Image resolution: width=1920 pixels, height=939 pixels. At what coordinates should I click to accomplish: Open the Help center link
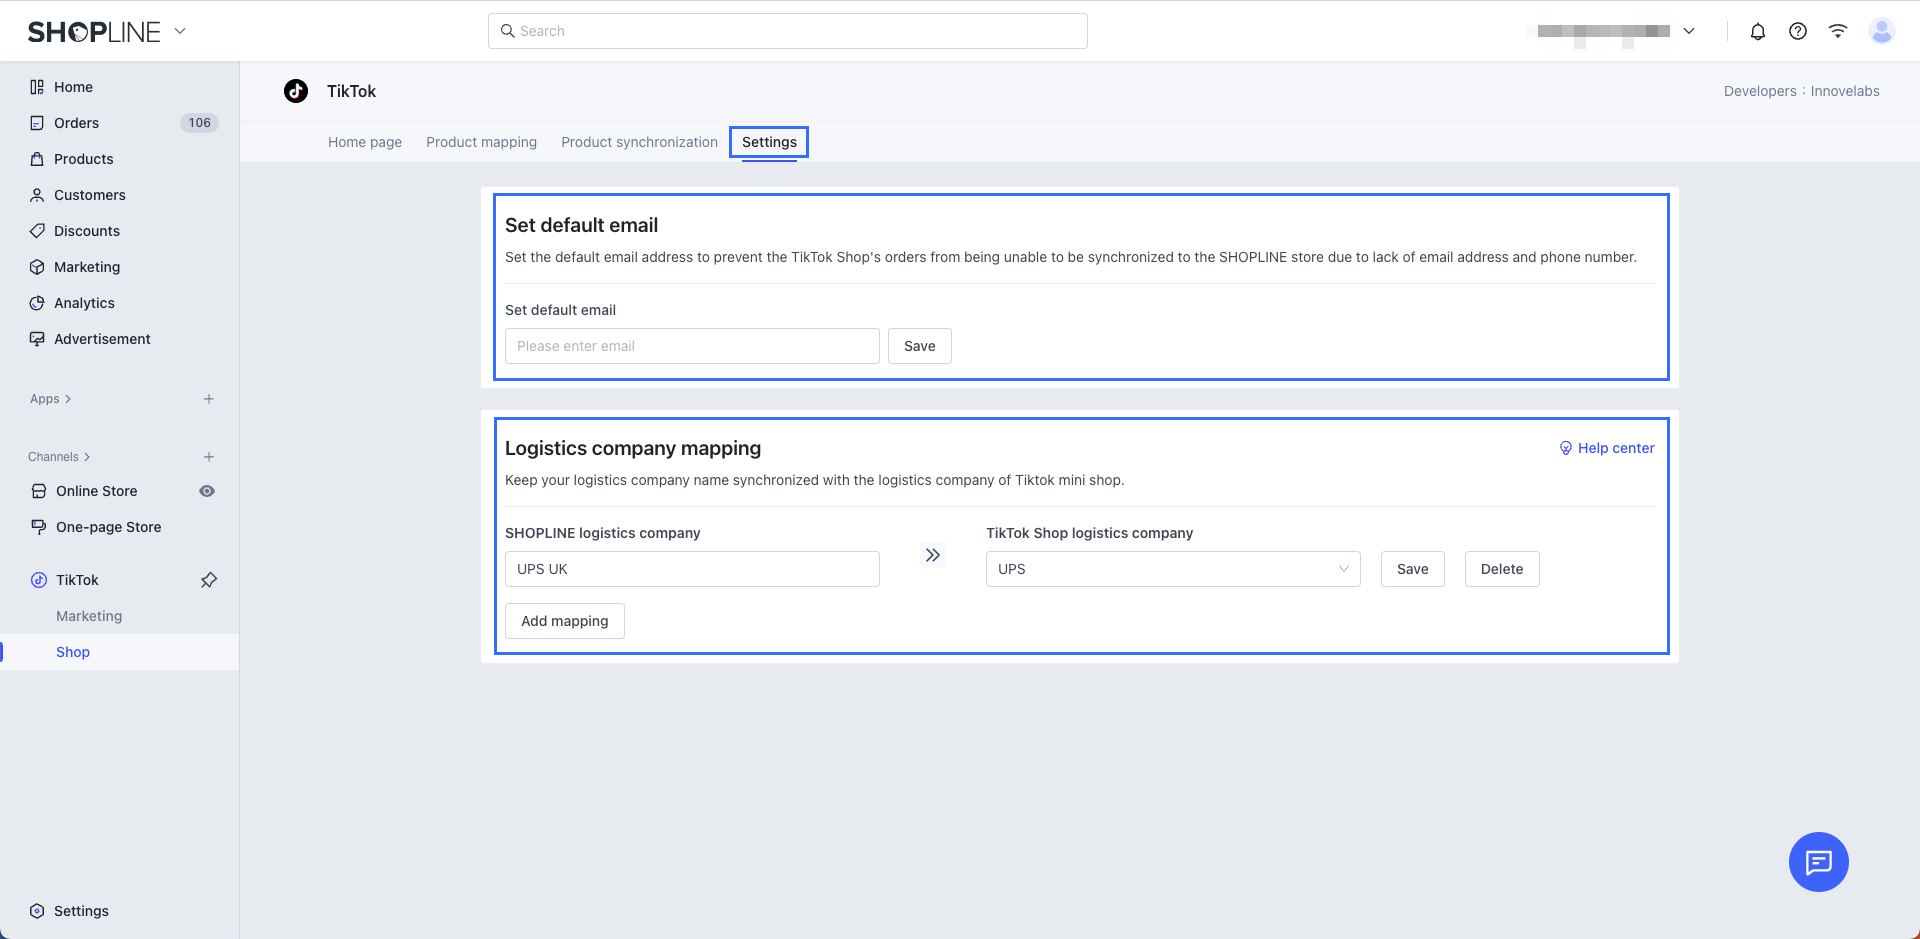(1607, 448)
